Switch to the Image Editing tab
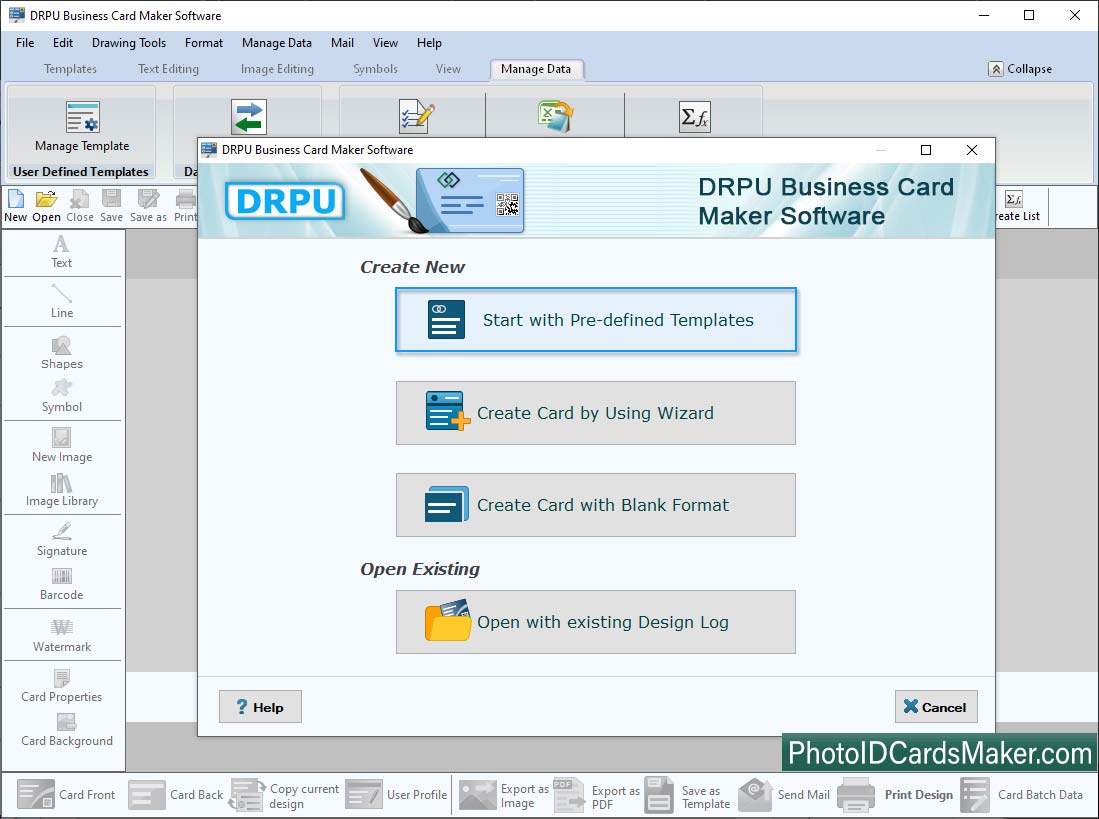Viewport: 1099px width, 819px height. click(277, 69)
